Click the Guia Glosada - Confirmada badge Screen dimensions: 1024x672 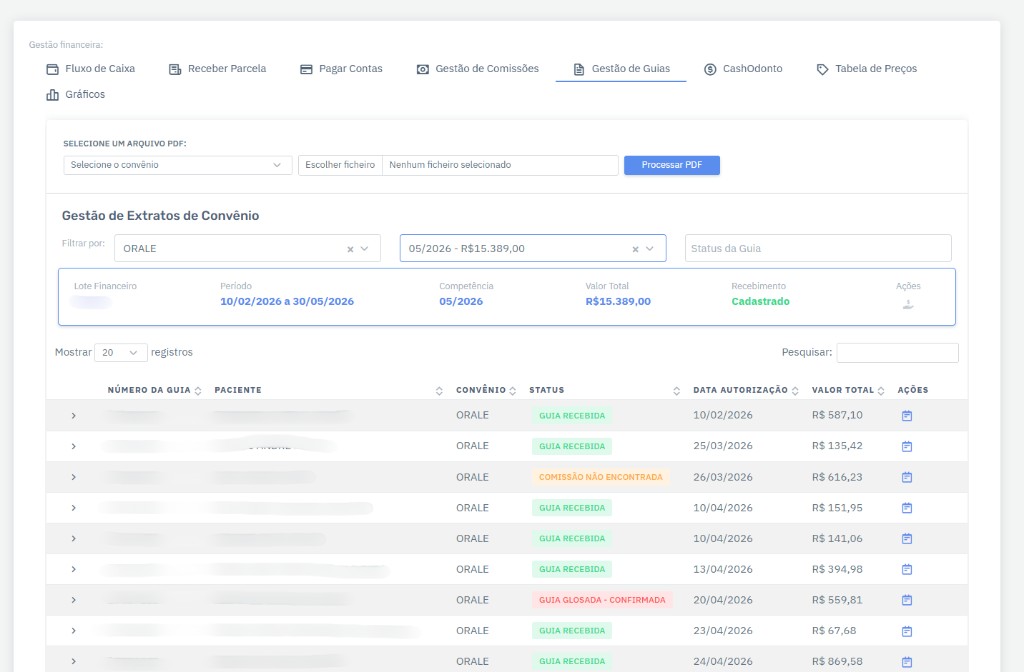click(x=602, y=600)
